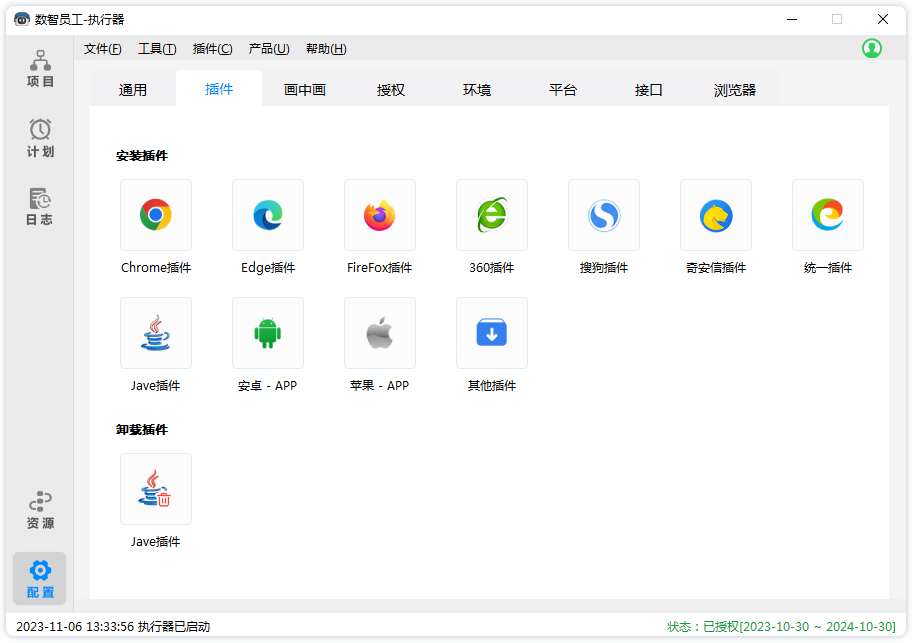Switch to the 画中画 tab

[305, 90]
